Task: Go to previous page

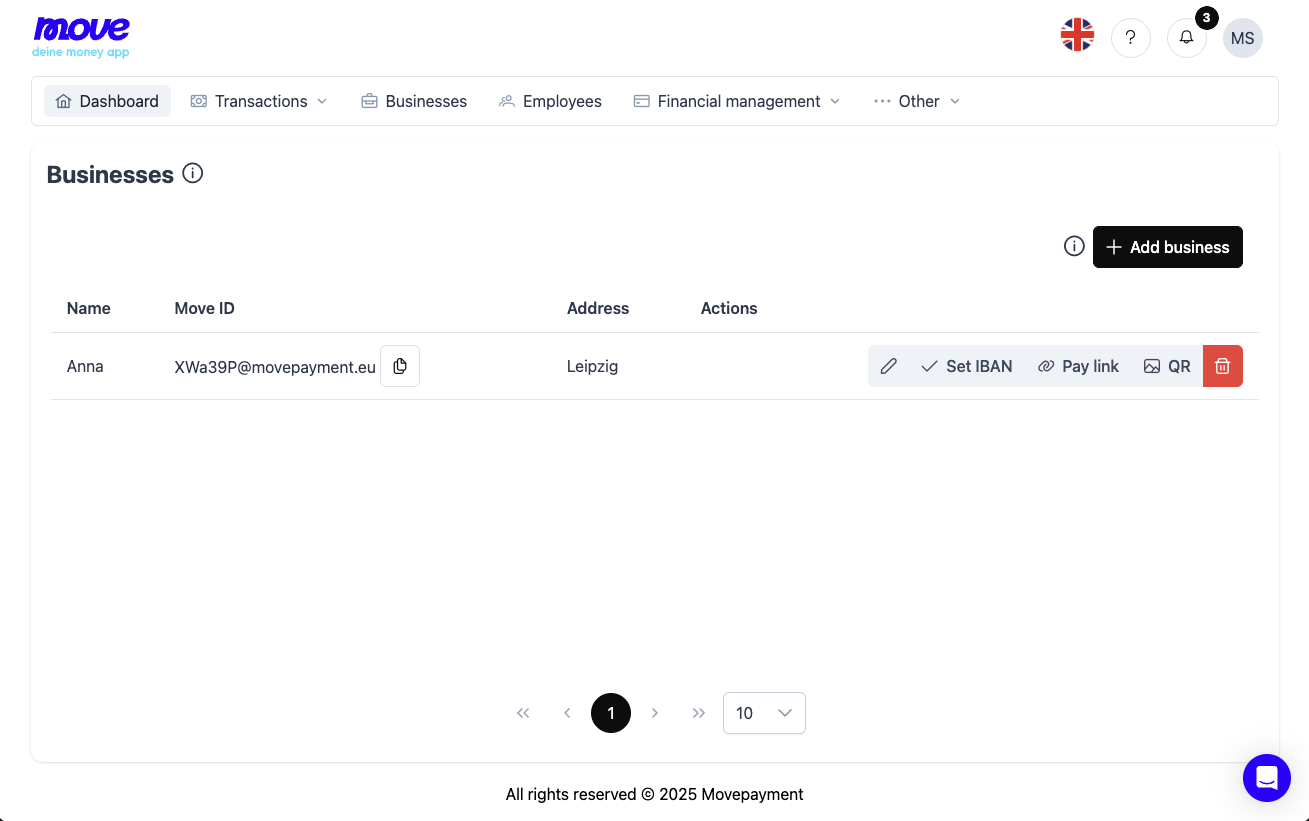Action: click(x=567, y=713)
